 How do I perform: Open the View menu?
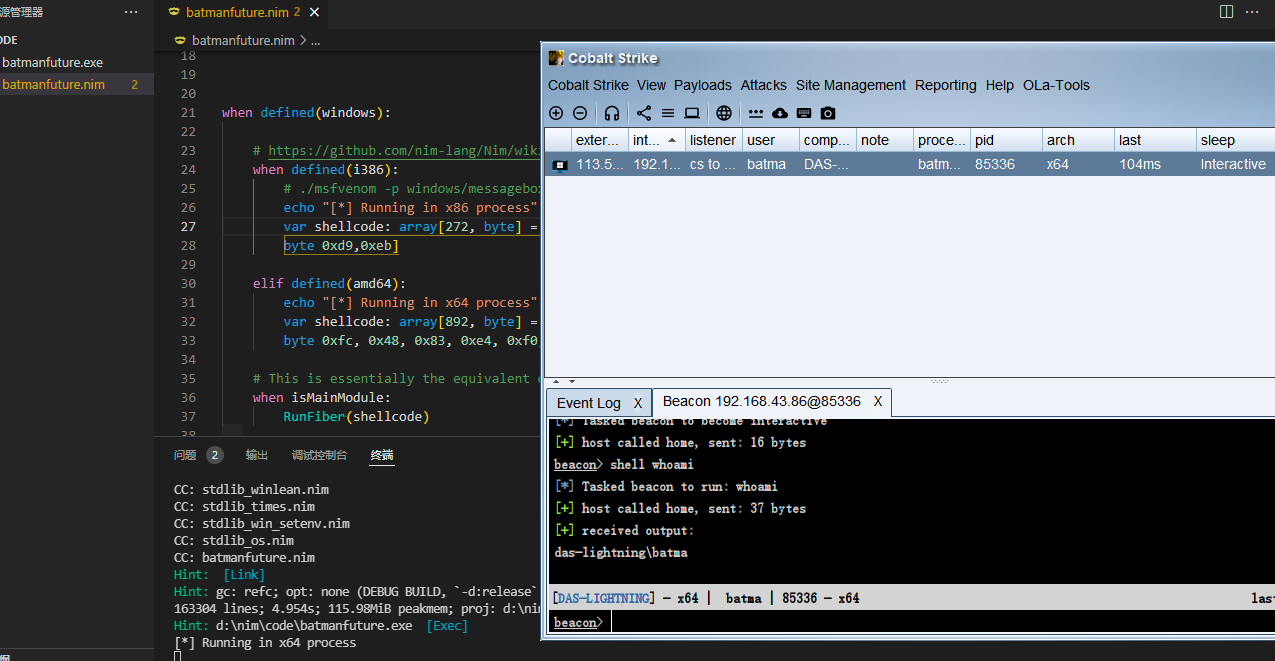651,85
